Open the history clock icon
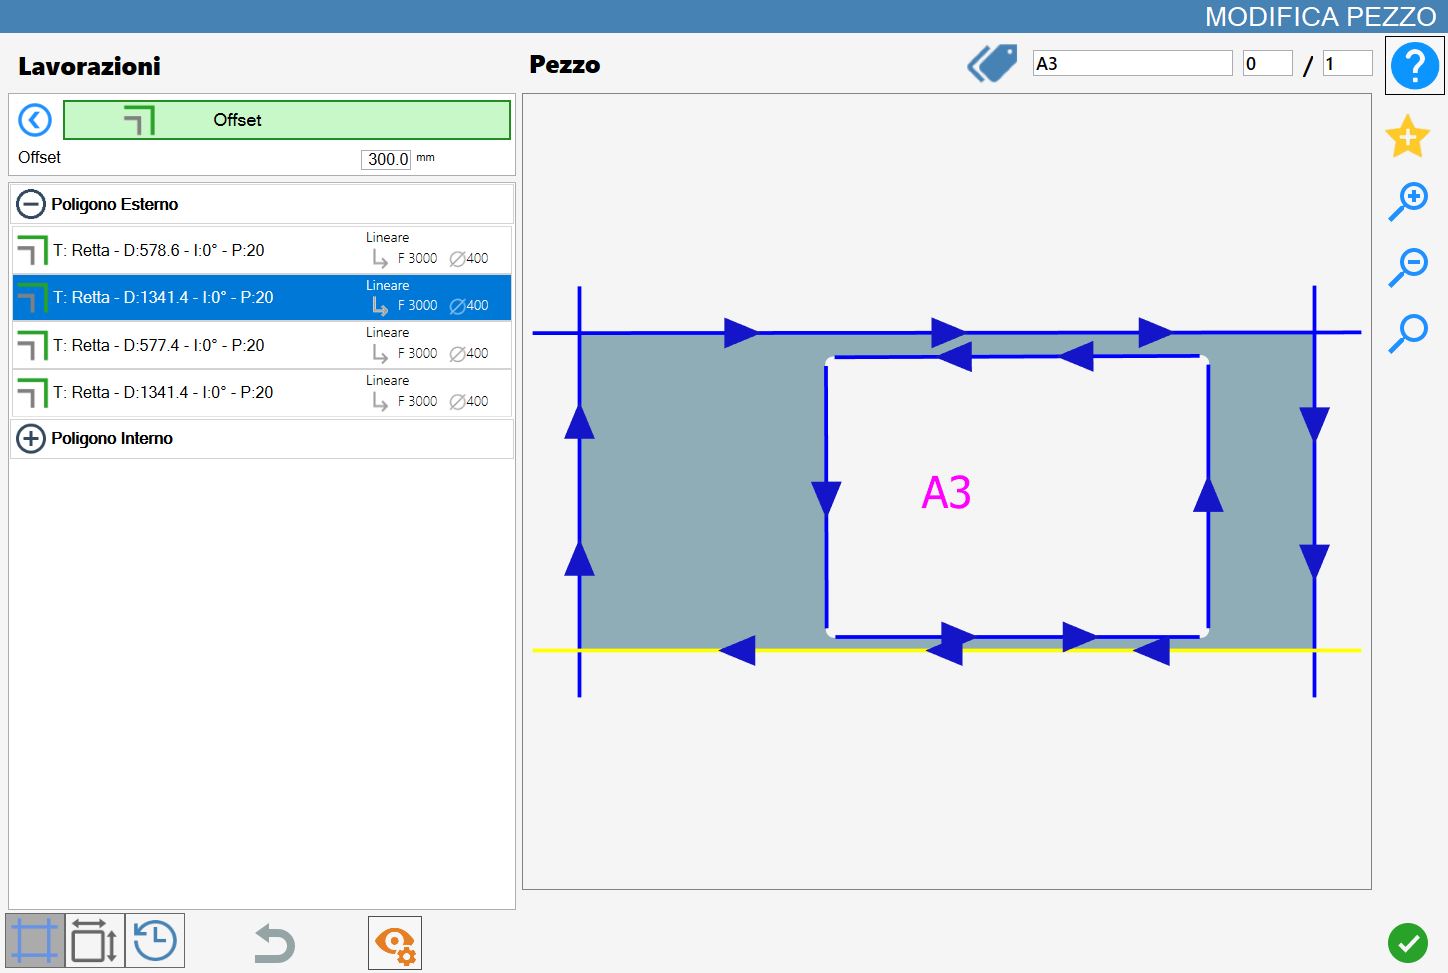 [x=155, y=941]
